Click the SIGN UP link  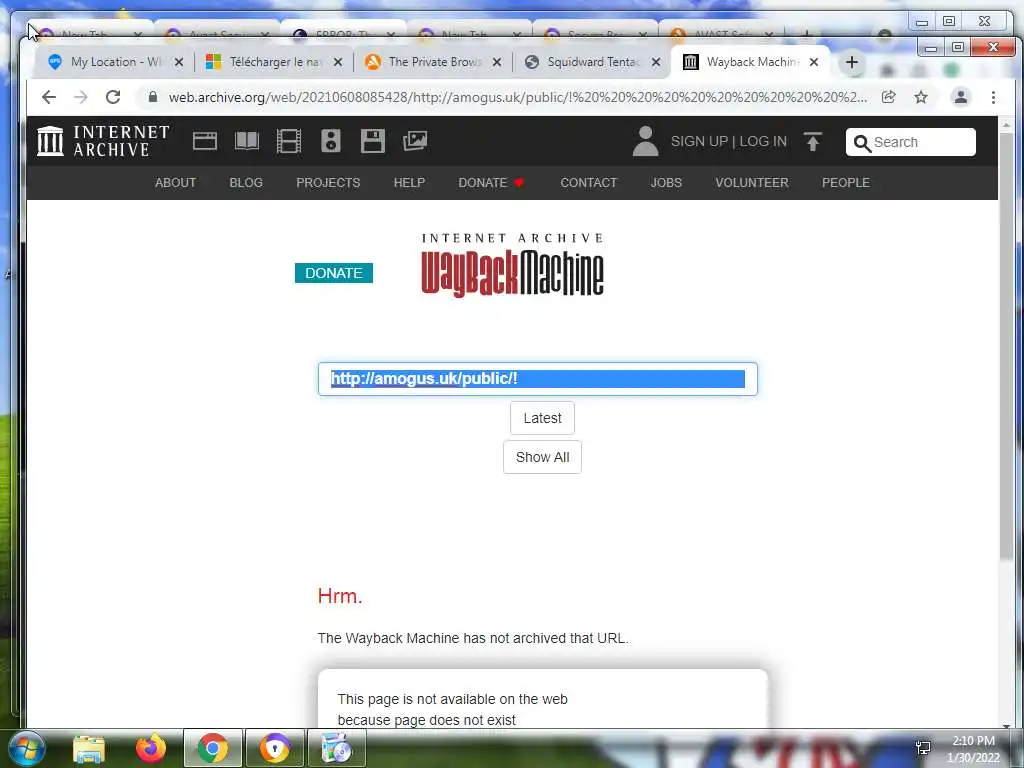699,142
